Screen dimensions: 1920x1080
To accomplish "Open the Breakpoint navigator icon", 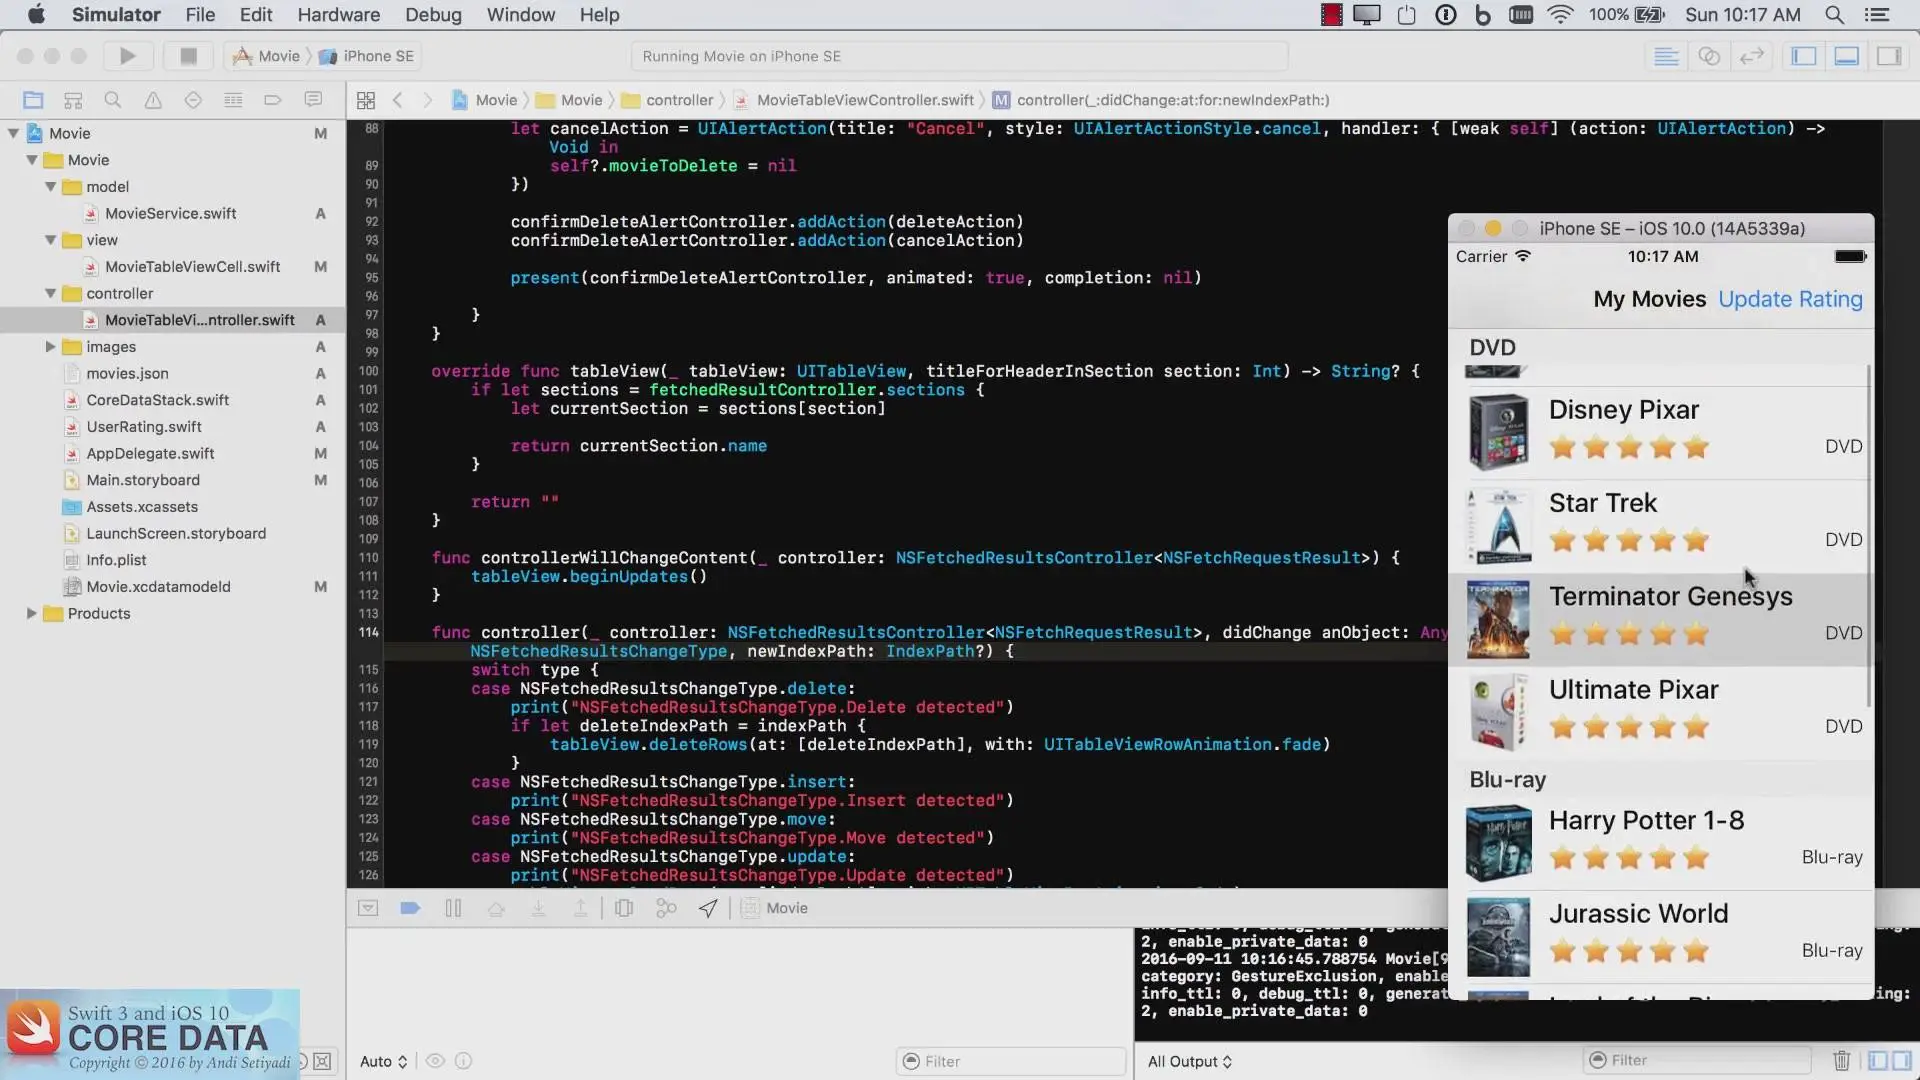I will coord(273,100).
